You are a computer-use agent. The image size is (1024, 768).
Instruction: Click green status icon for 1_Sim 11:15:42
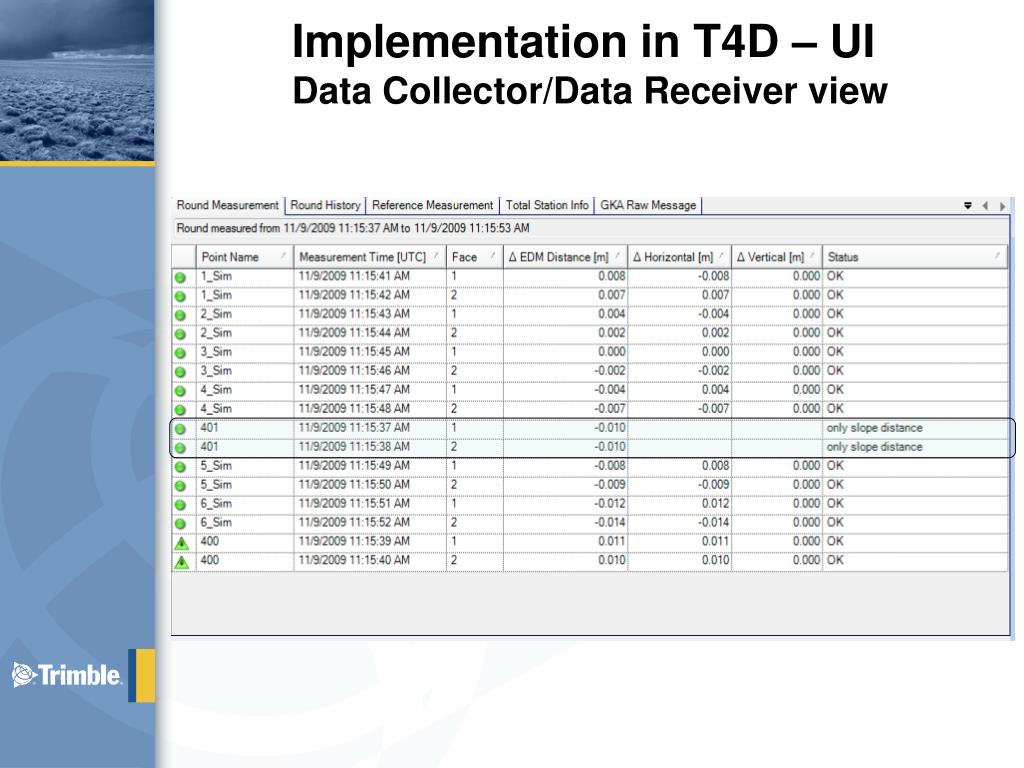[x=181, y=296]
